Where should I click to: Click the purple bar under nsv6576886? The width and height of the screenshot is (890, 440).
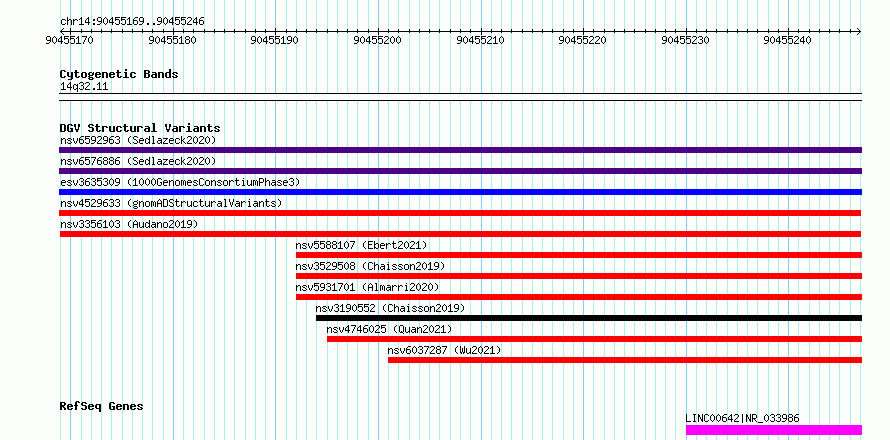click(460, 171)
